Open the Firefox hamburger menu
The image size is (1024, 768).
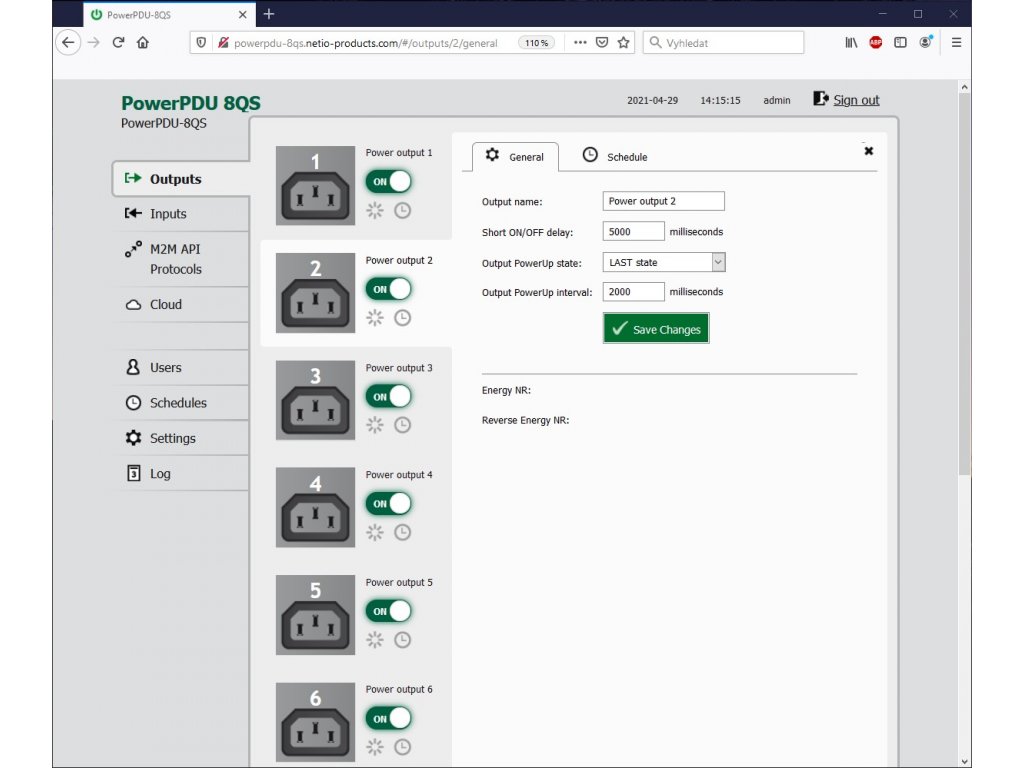coord(956,42)
